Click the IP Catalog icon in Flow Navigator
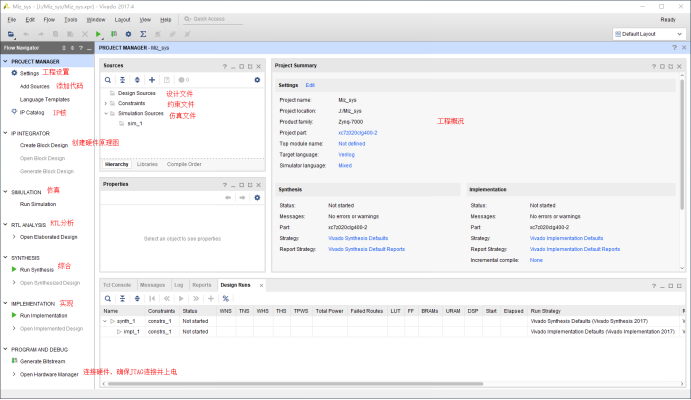Screen dimensions: 691x400 pos(13,112)
